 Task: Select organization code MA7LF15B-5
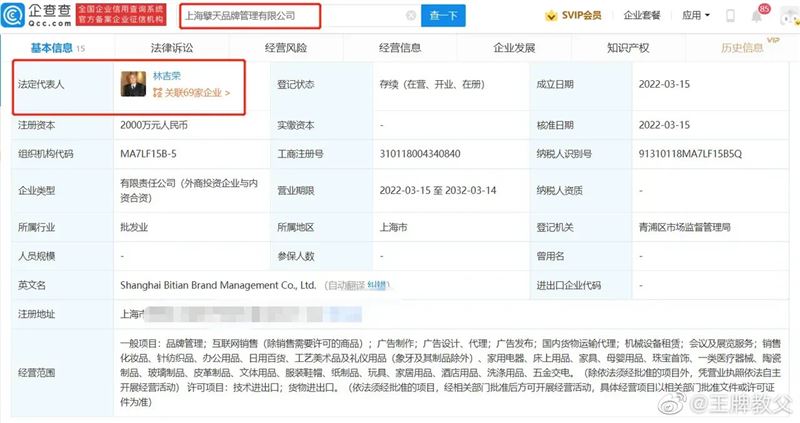(148, 154)
